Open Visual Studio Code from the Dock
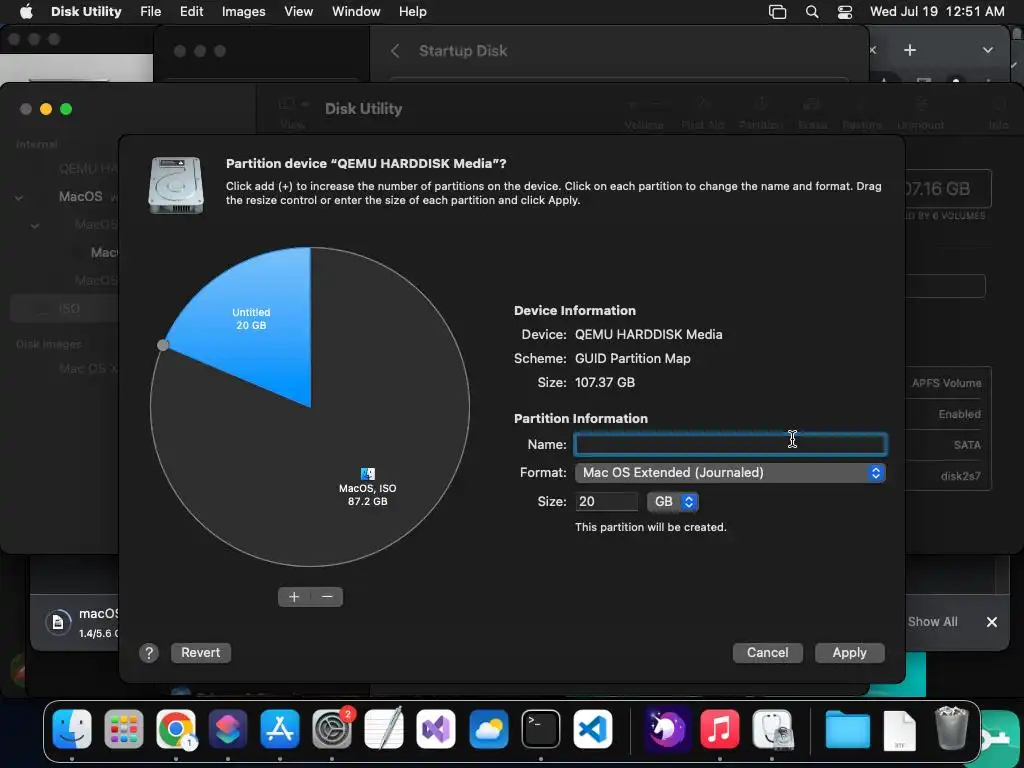This screenshot has height=768, width=1024. (x=593, y=729)
